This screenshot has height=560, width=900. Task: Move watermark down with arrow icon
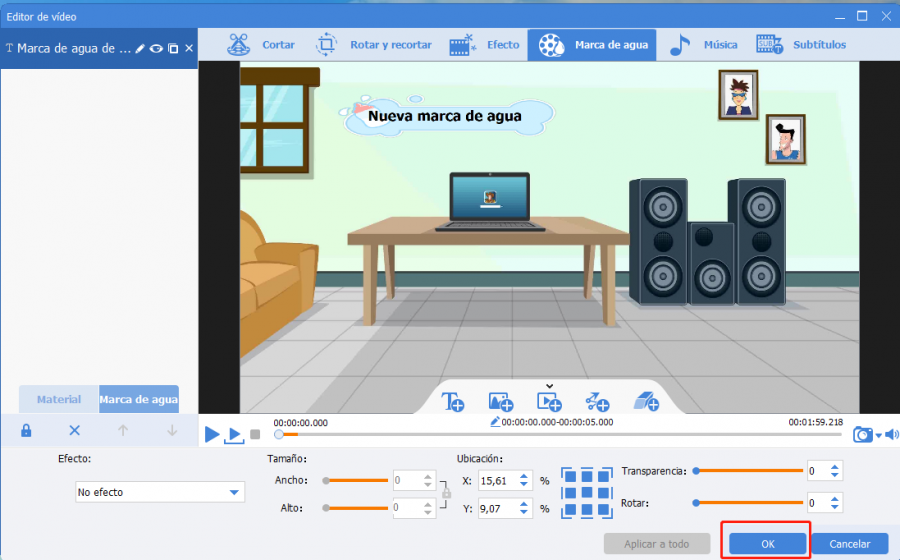(x=172, y=430)
